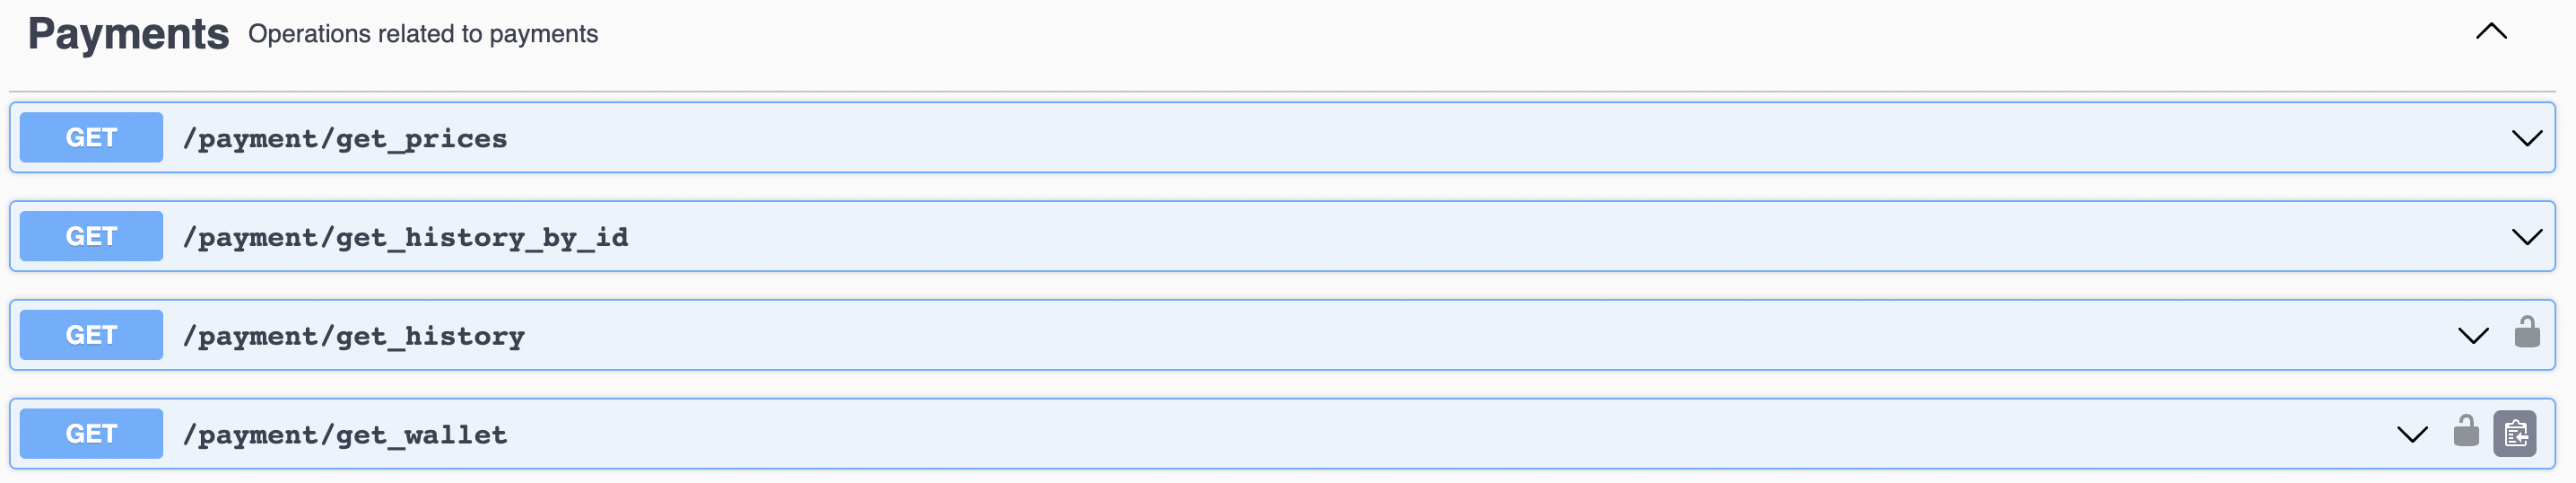This screenshot has width=2576, height=483.
Task: Open the /payment/get_prices endpoint path
Action: [345, 138]
